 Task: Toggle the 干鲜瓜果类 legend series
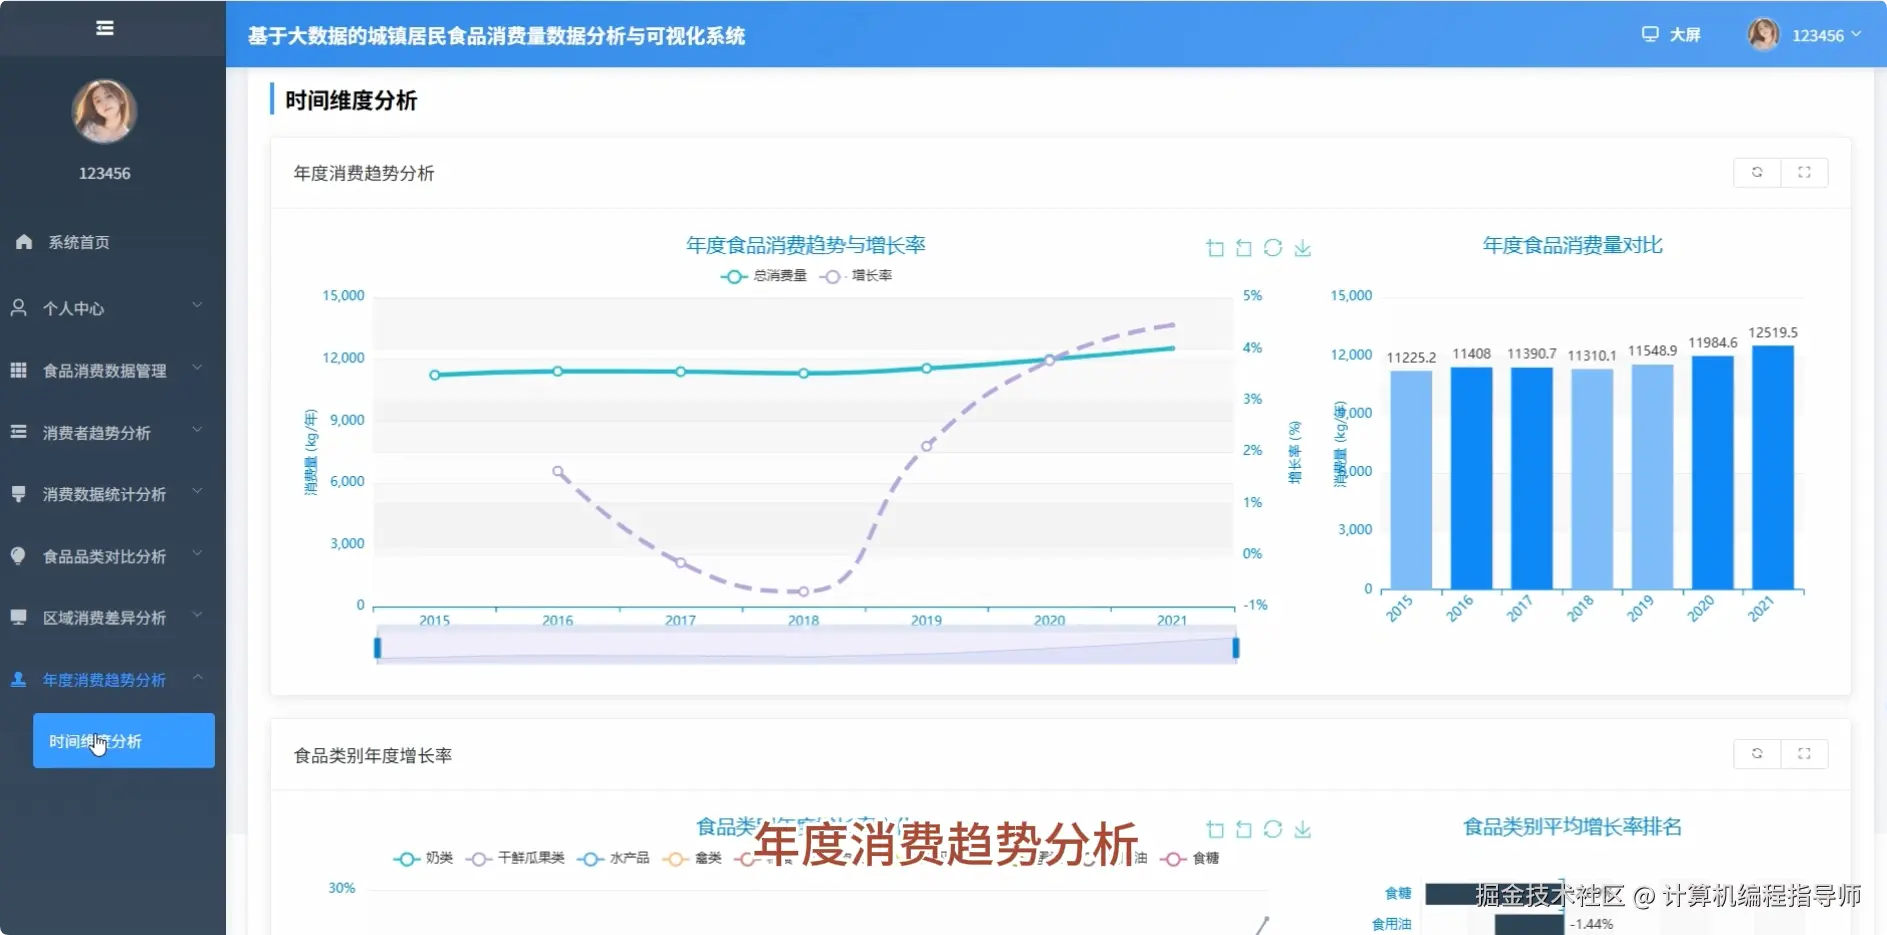515,858
